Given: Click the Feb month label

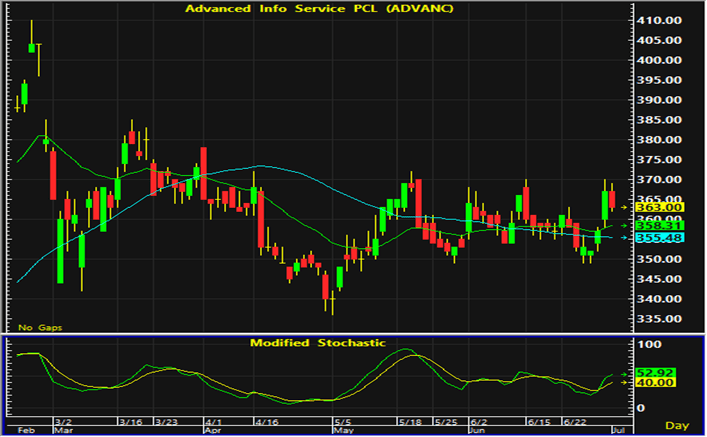Looking at the screenshot, I should 26,430.
